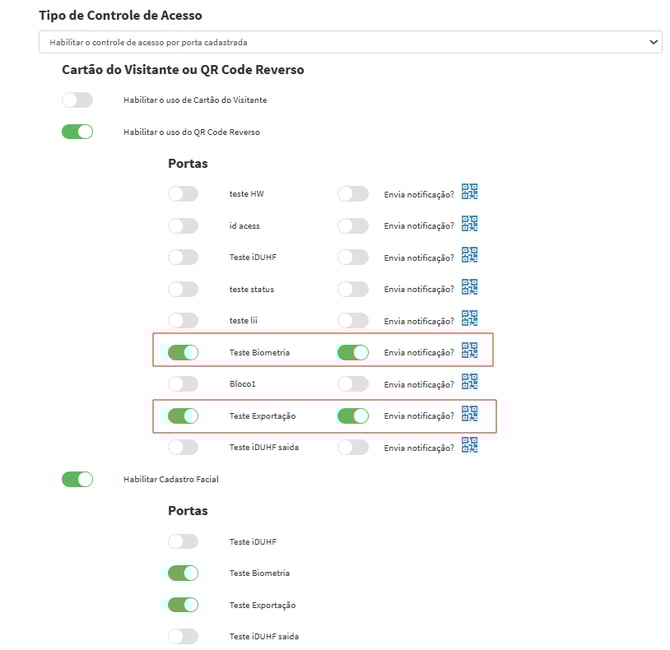This screenshot has width=670, height=650.
Task: Click QR code icon for id acess
Action: click(469, 225)
